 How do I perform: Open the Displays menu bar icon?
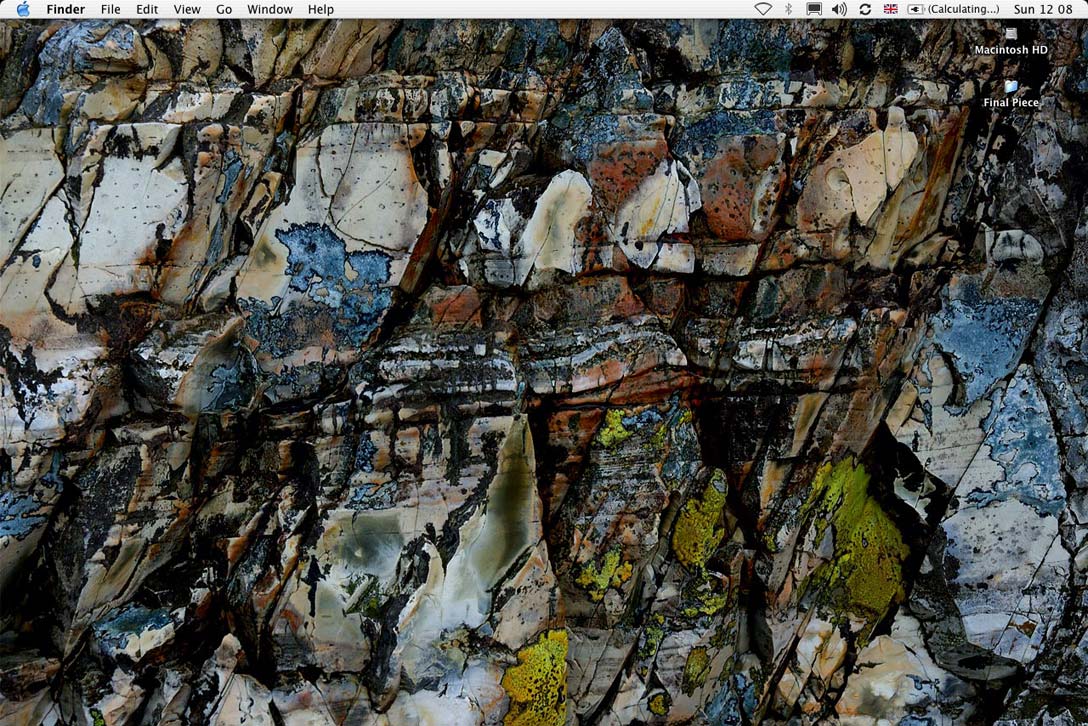point(814,9)
